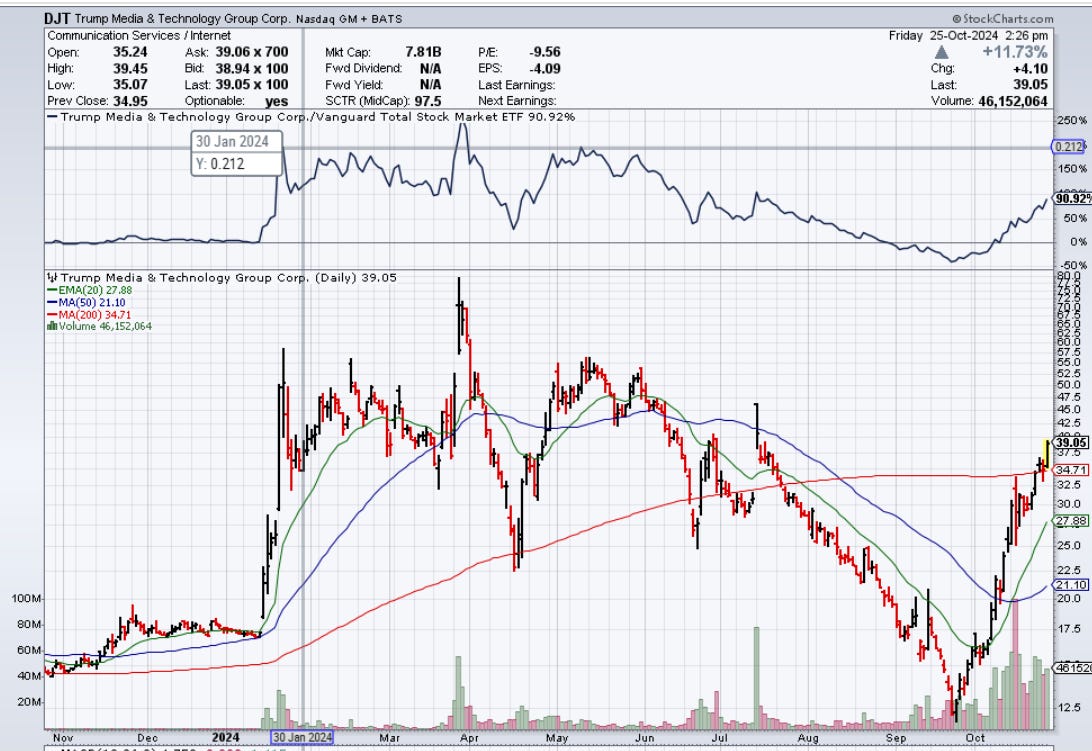The image size is (1092, 751).
Task: Select the Prev Close value 34.95
Action: tap(130, 101)
